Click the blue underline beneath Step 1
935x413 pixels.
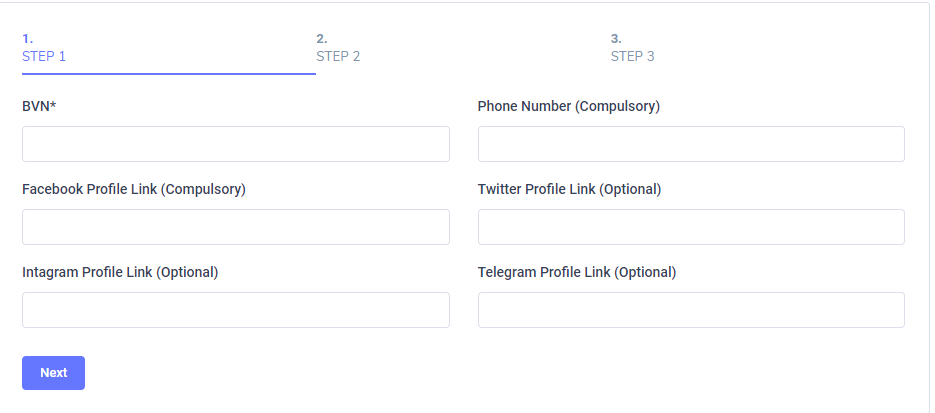tap(168, 74)
